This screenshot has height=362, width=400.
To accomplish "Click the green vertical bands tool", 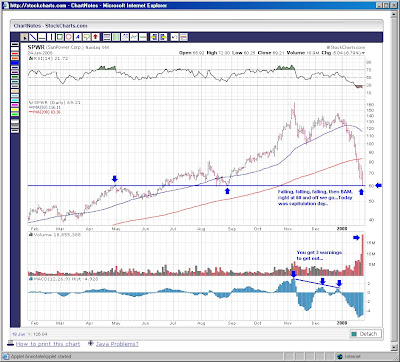I will point(116,37).
